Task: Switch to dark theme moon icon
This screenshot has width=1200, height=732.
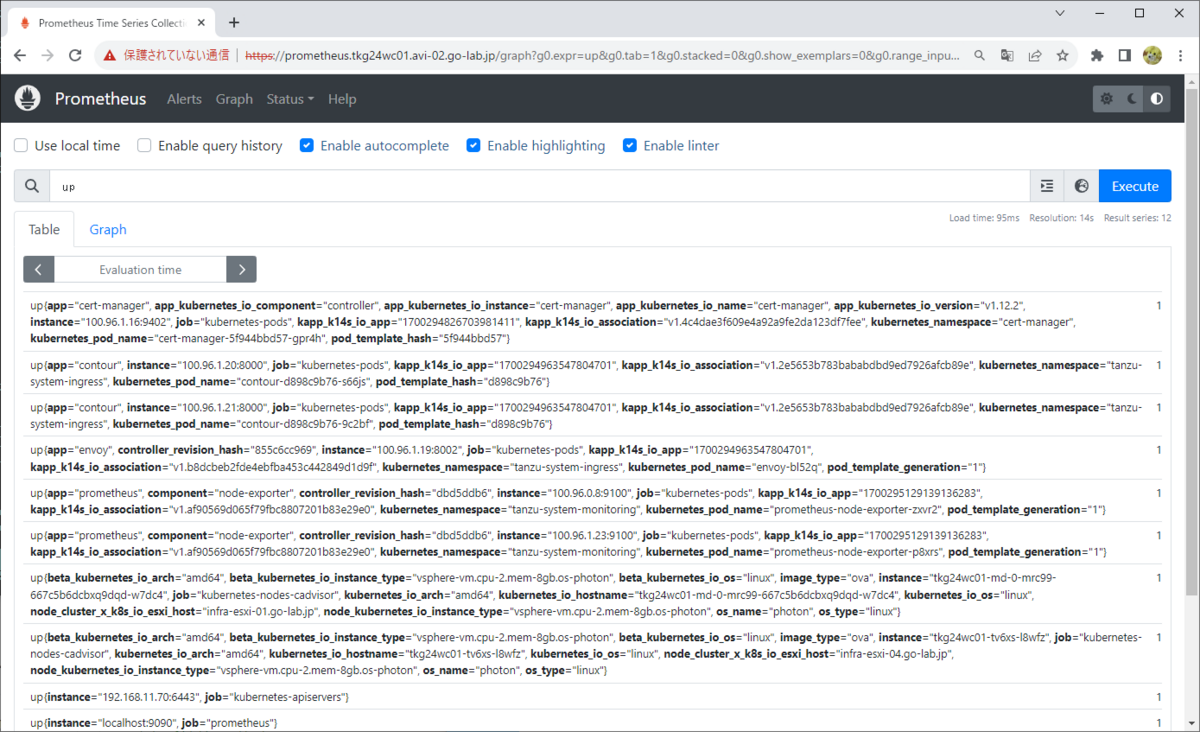Action: [x=1132, y=99]
